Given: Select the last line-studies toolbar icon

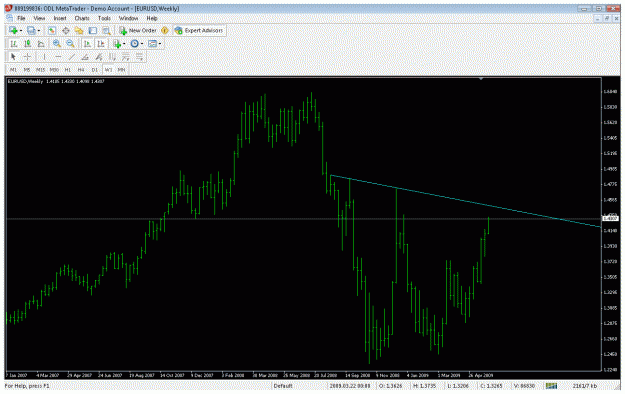Looking at the screenshot, I should coord(139,57).
